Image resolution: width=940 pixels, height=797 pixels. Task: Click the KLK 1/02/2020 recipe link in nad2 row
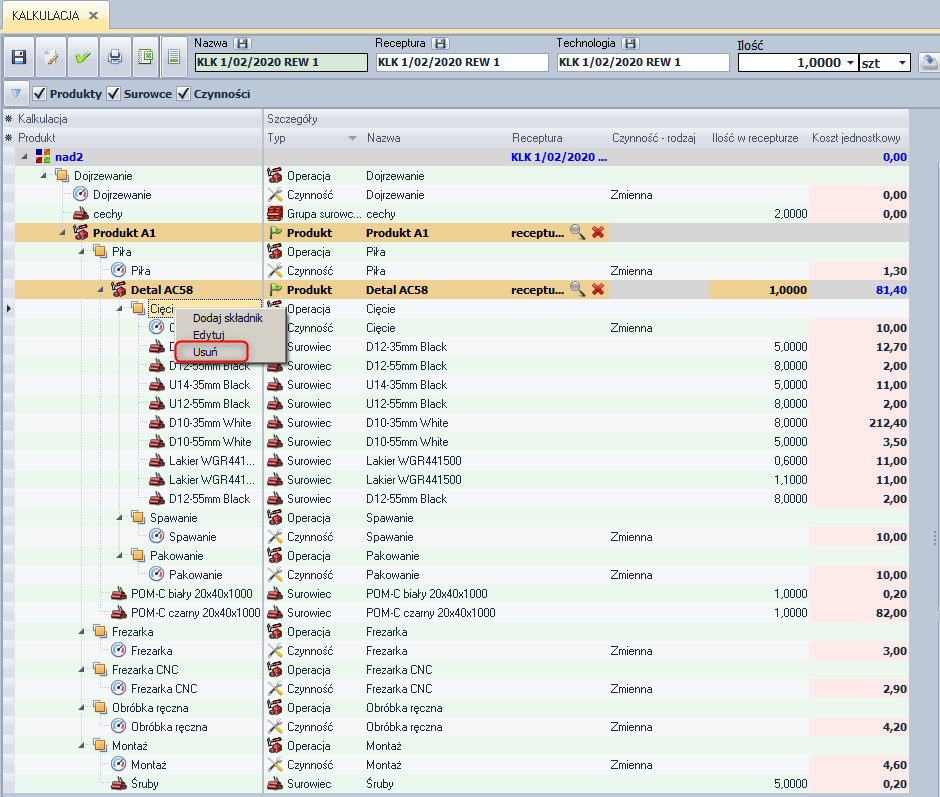tap(559, 157)
